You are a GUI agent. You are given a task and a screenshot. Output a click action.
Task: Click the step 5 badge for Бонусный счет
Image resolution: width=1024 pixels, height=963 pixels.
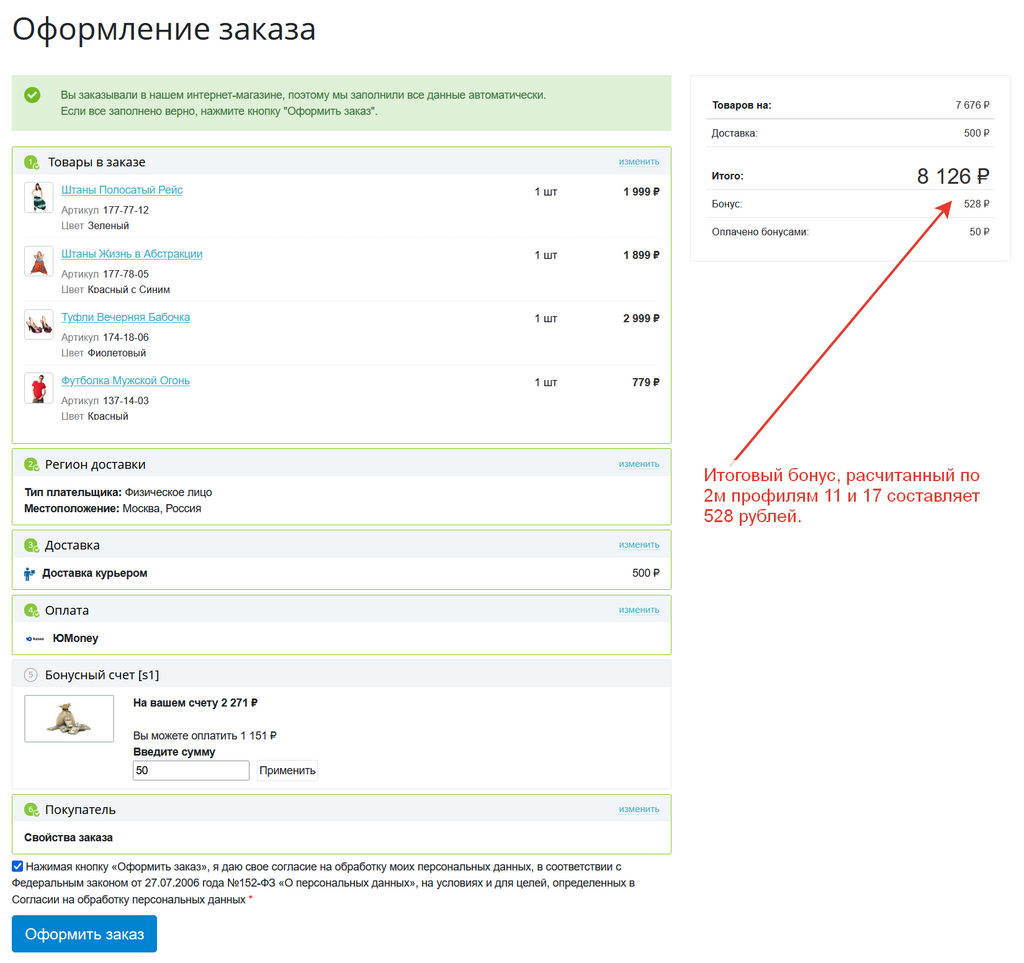pyautogui.click(x=31, y=675)
